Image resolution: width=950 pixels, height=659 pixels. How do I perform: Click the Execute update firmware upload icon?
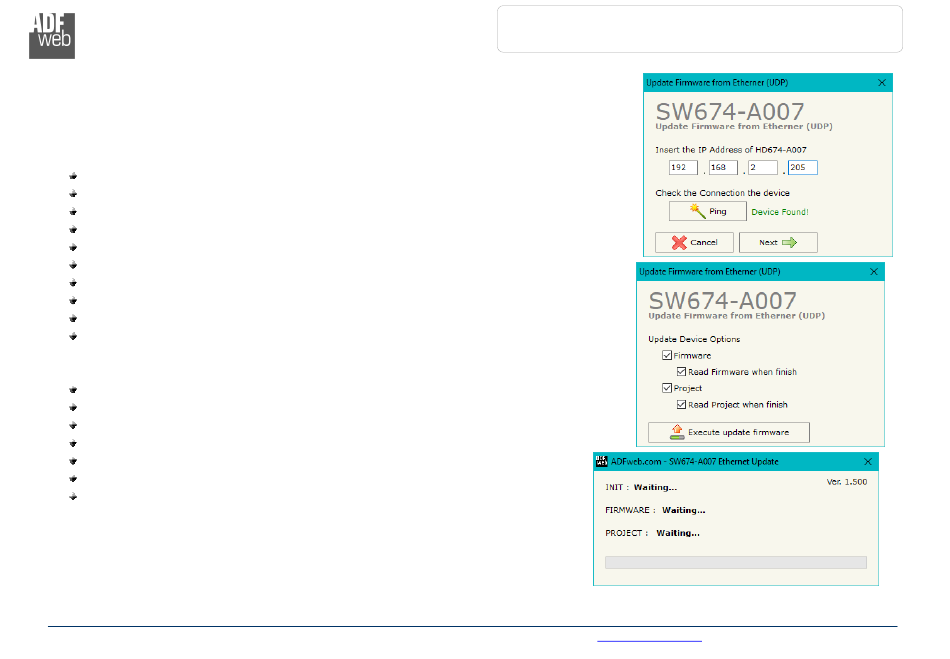(x=677, y=432)
